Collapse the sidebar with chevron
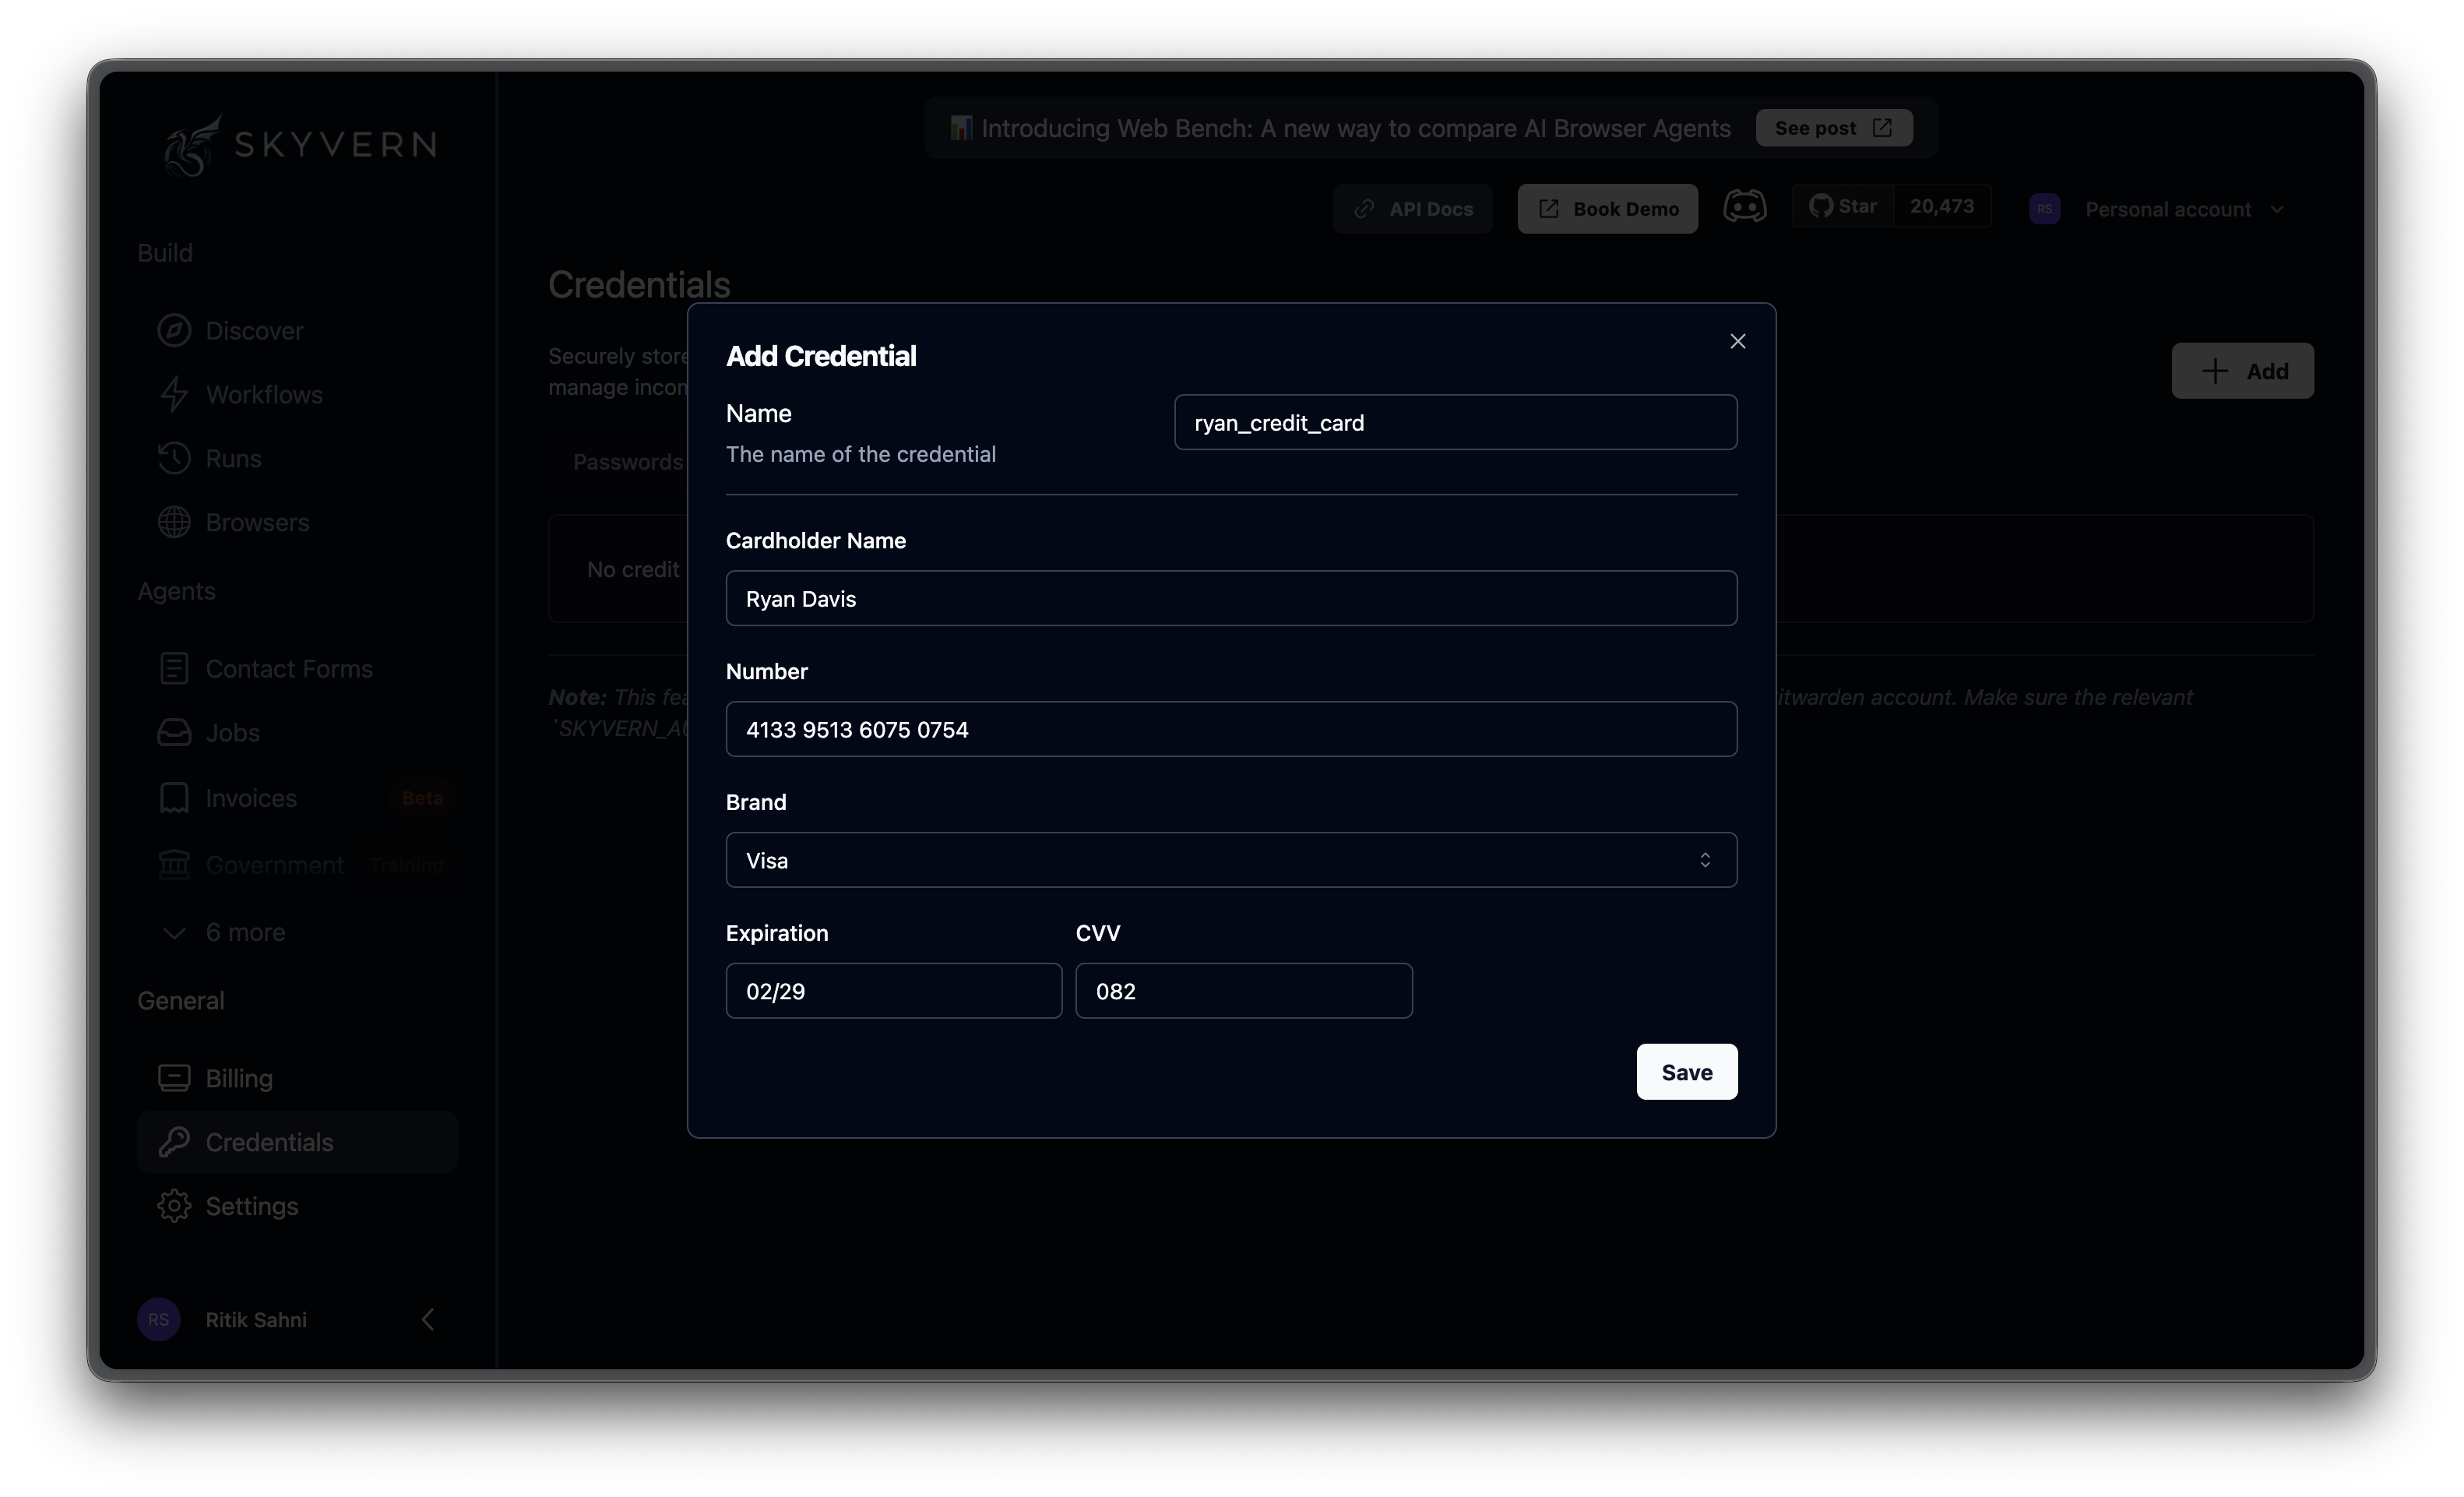This screenshot has height=1497, width=2464. click(x=428, y=1319)
